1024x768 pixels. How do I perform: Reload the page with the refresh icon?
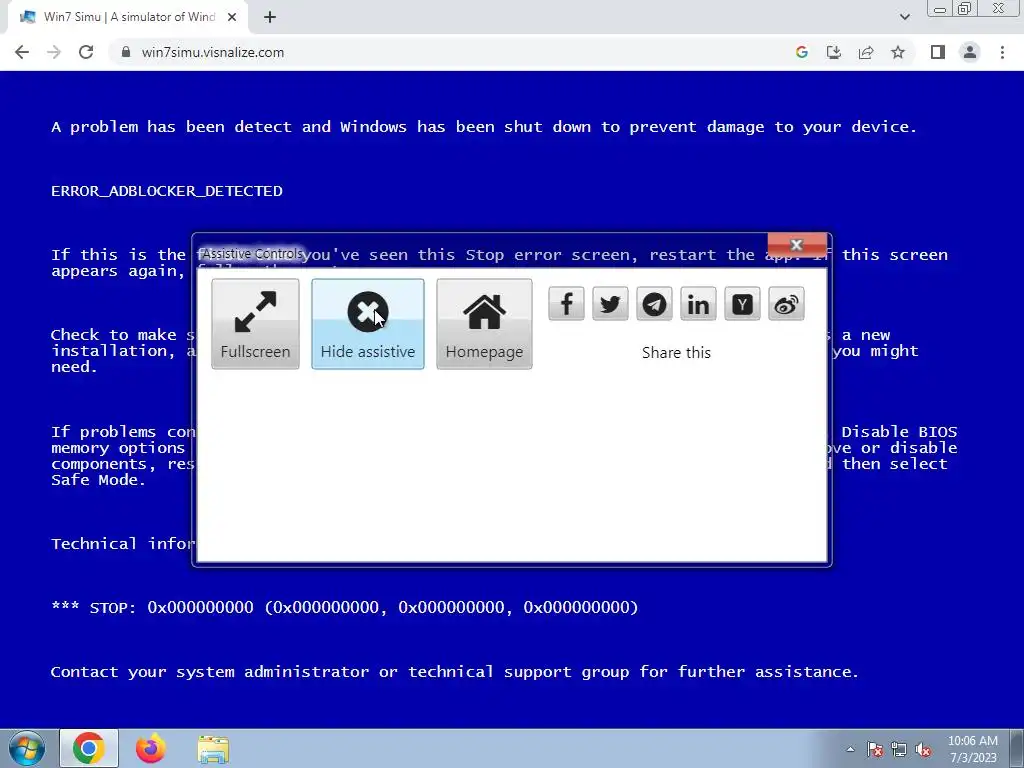[x=86, y=52]
